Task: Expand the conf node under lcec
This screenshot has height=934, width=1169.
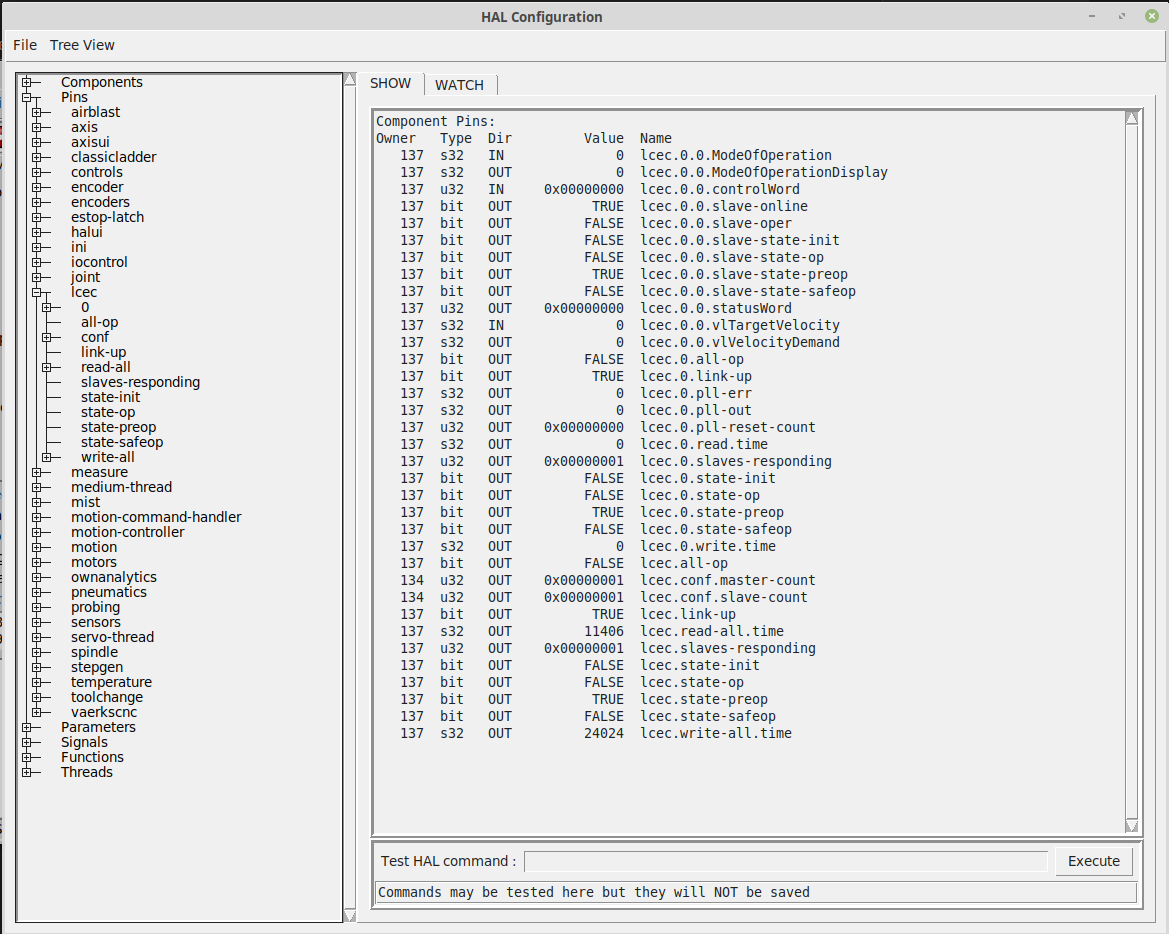Action: coord(47,337)
